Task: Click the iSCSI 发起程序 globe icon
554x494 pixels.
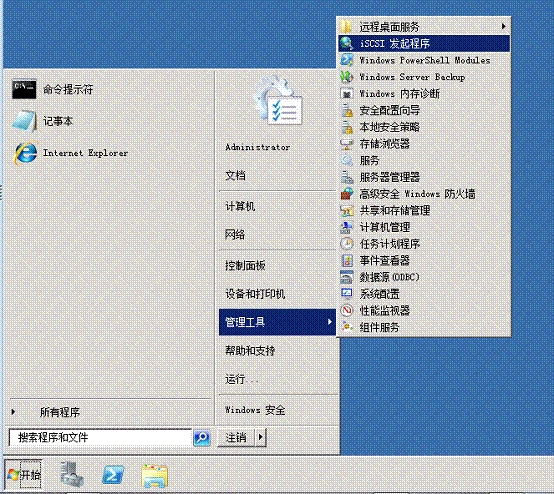Action: [x=347, y=43]
